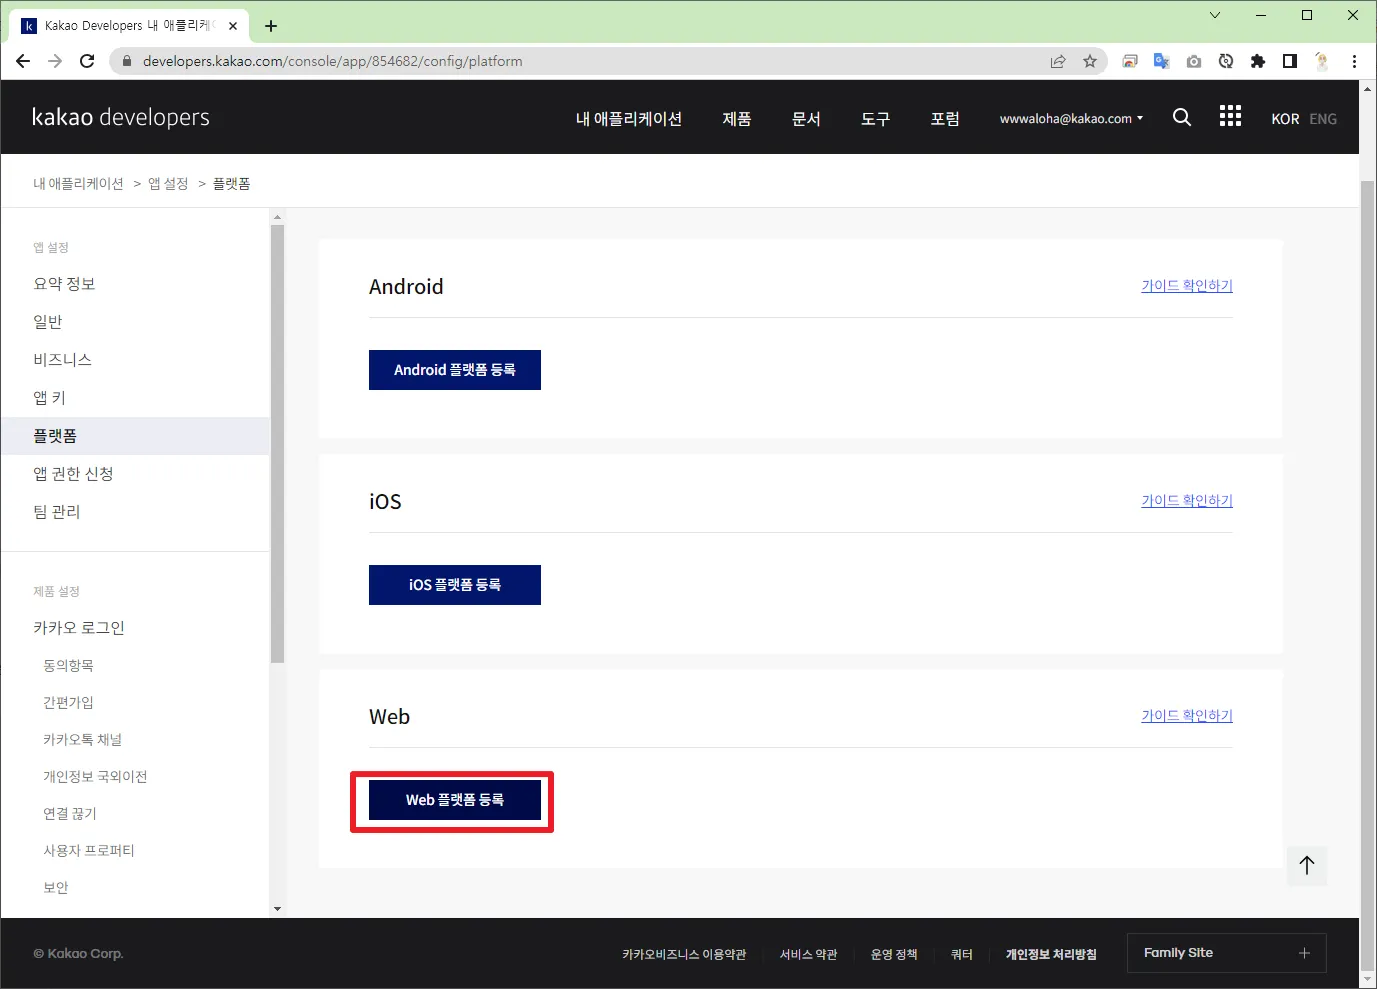Open 가이드 확인하기 for Web
Image resolution: width=1377 pixels, height=989 pixels.
(x=1187, y=716)
